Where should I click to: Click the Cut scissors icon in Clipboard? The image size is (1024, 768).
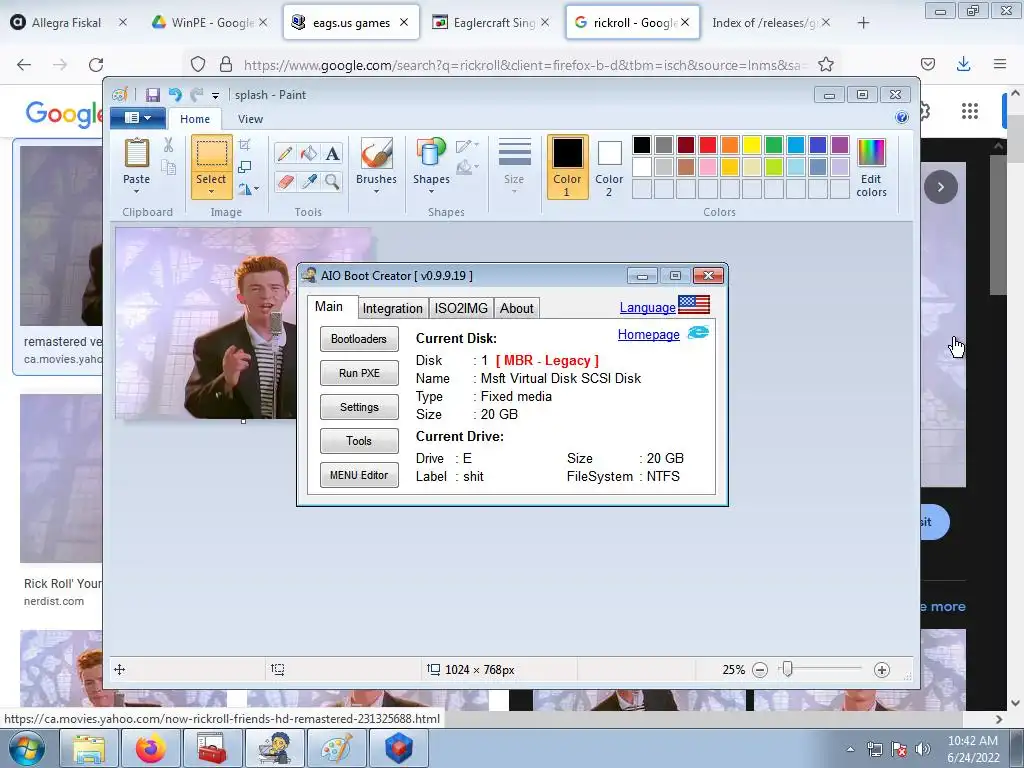(168, 145)
